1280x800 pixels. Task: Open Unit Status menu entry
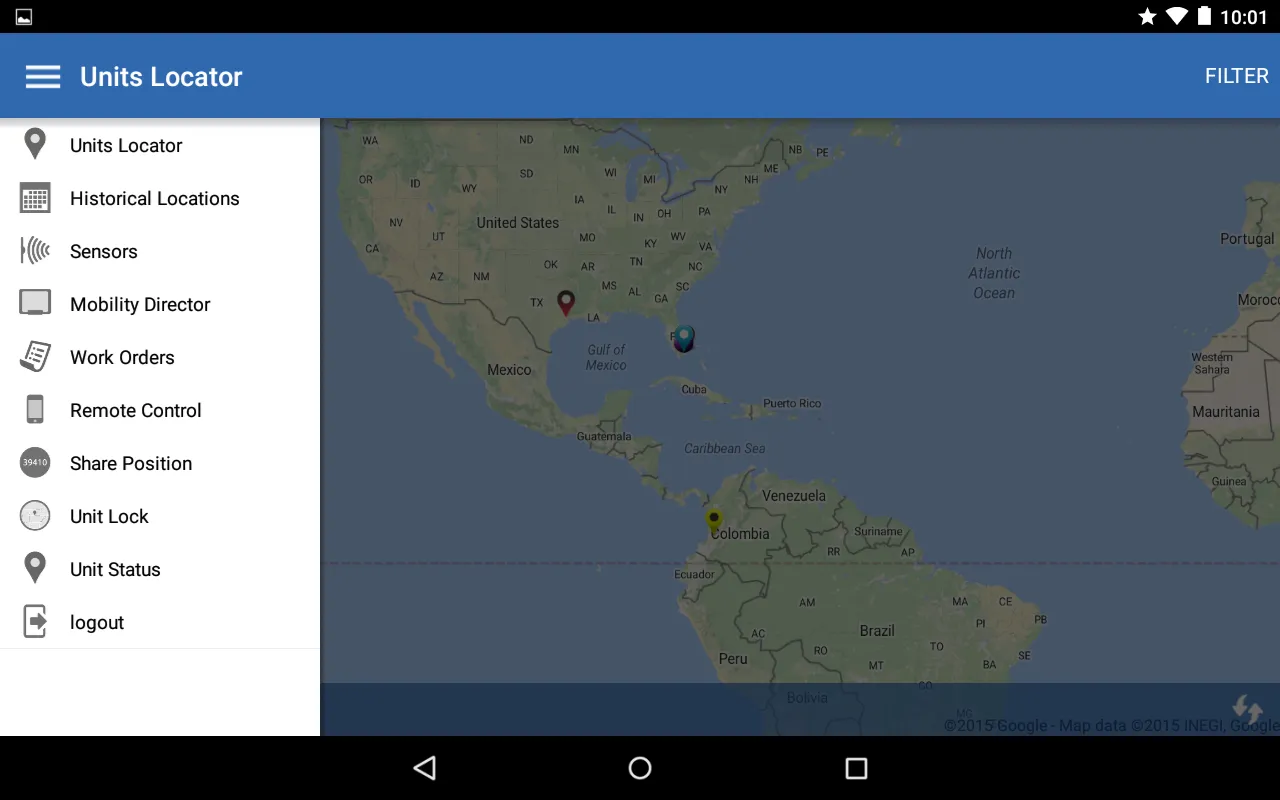point(115,570)
